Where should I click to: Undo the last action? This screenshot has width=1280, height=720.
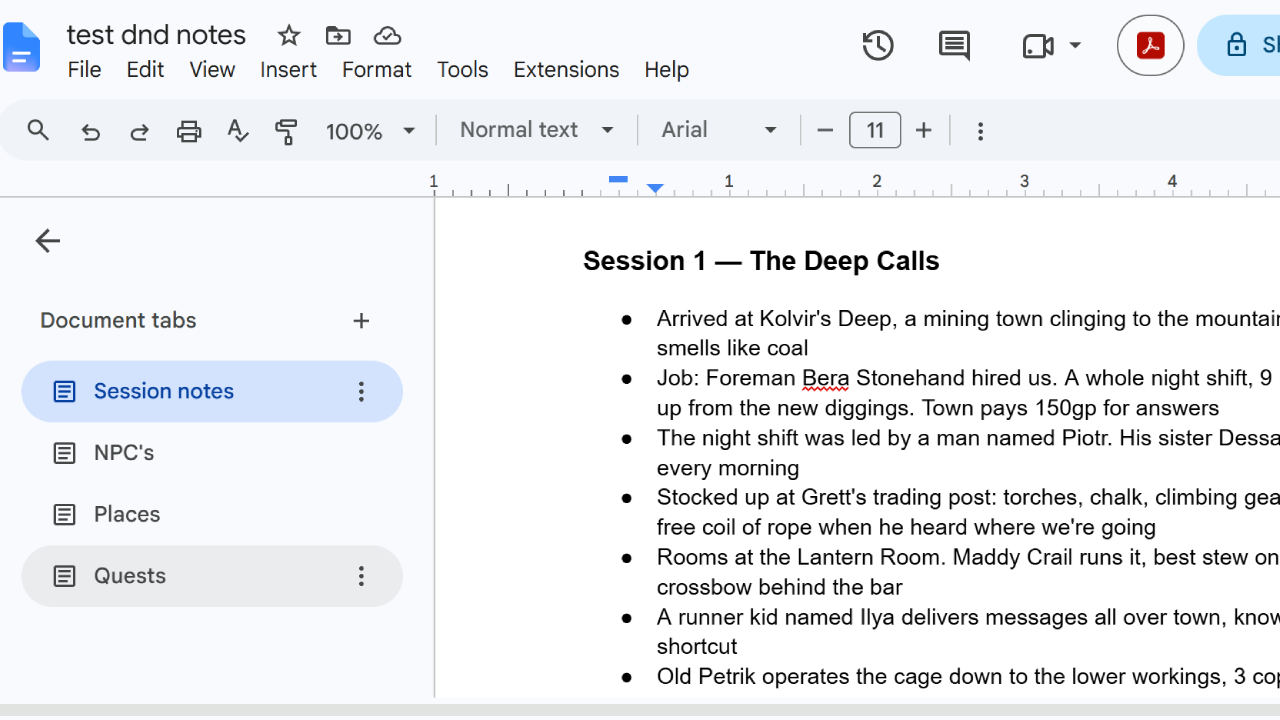pos(91,131)
